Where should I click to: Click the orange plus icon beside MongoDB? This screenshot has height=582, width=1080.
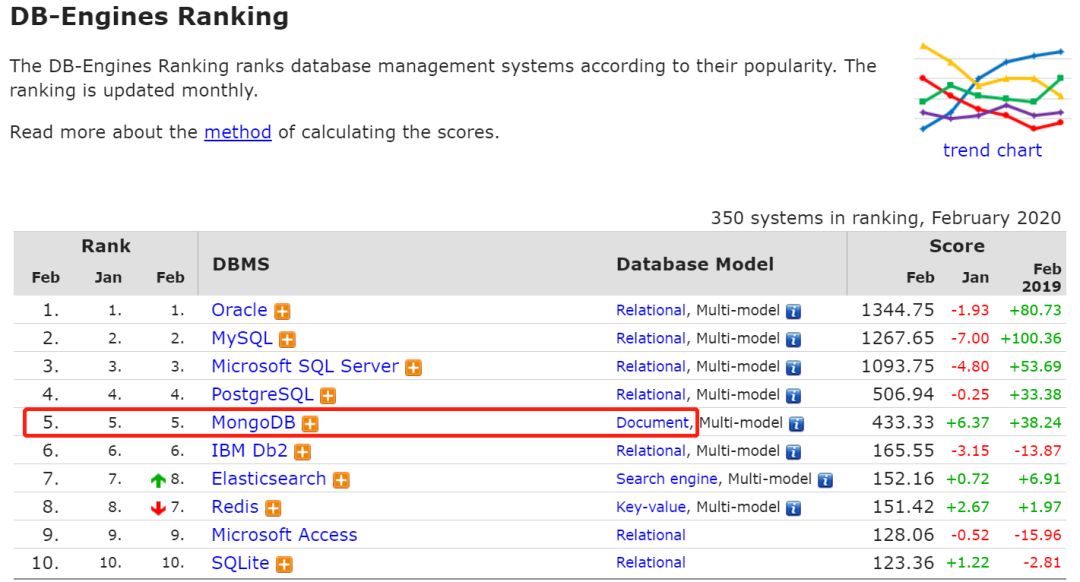pyautogui.click(x=310, y=423)
